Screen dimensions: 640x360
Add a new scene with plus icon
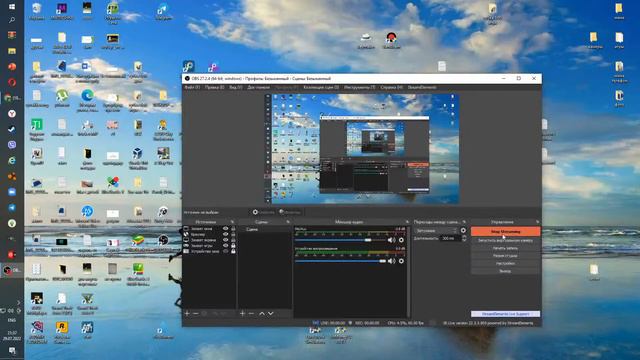[x=242, y=313]
